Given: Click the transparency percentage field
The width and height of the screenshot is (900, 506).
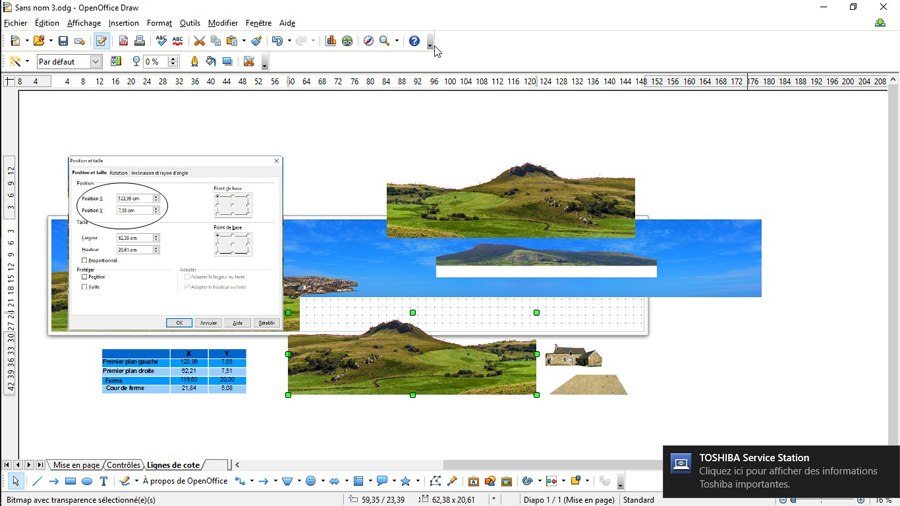Looking at the screenshot, I should click(154, 62).
